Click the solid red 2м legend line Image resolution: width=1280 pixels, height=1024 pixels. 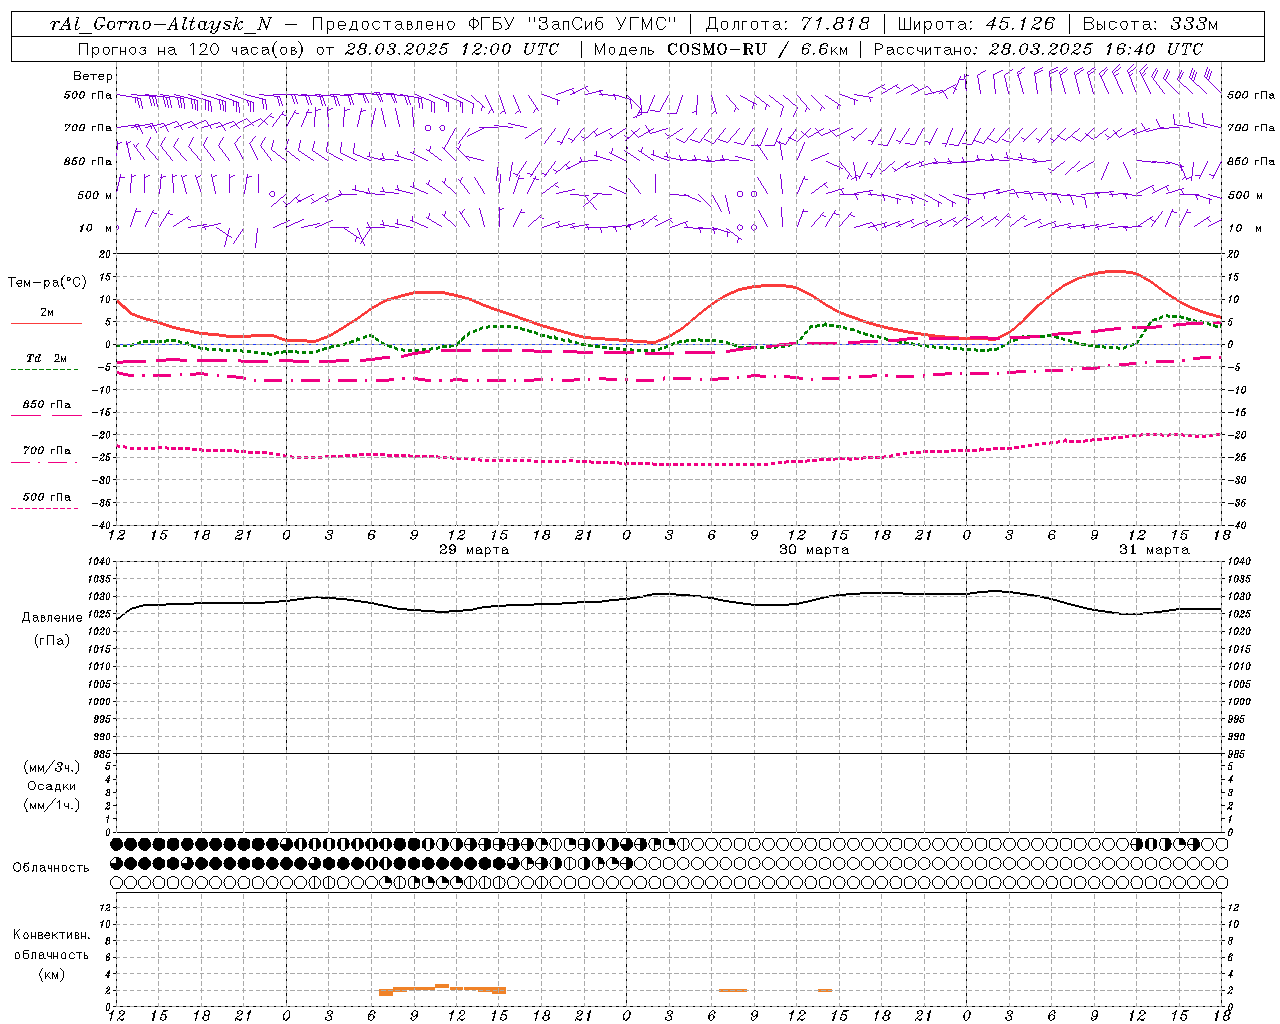pyautogui.click(x=46, y=323)
